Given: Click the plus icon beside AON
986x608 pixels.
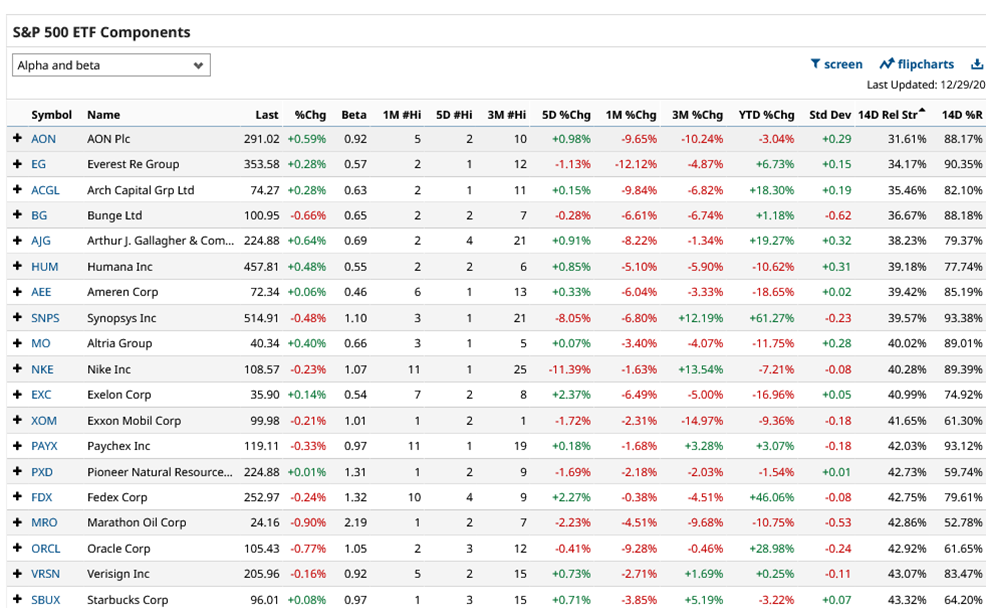Looking at the screenshot, I should [x=19, y=138].
